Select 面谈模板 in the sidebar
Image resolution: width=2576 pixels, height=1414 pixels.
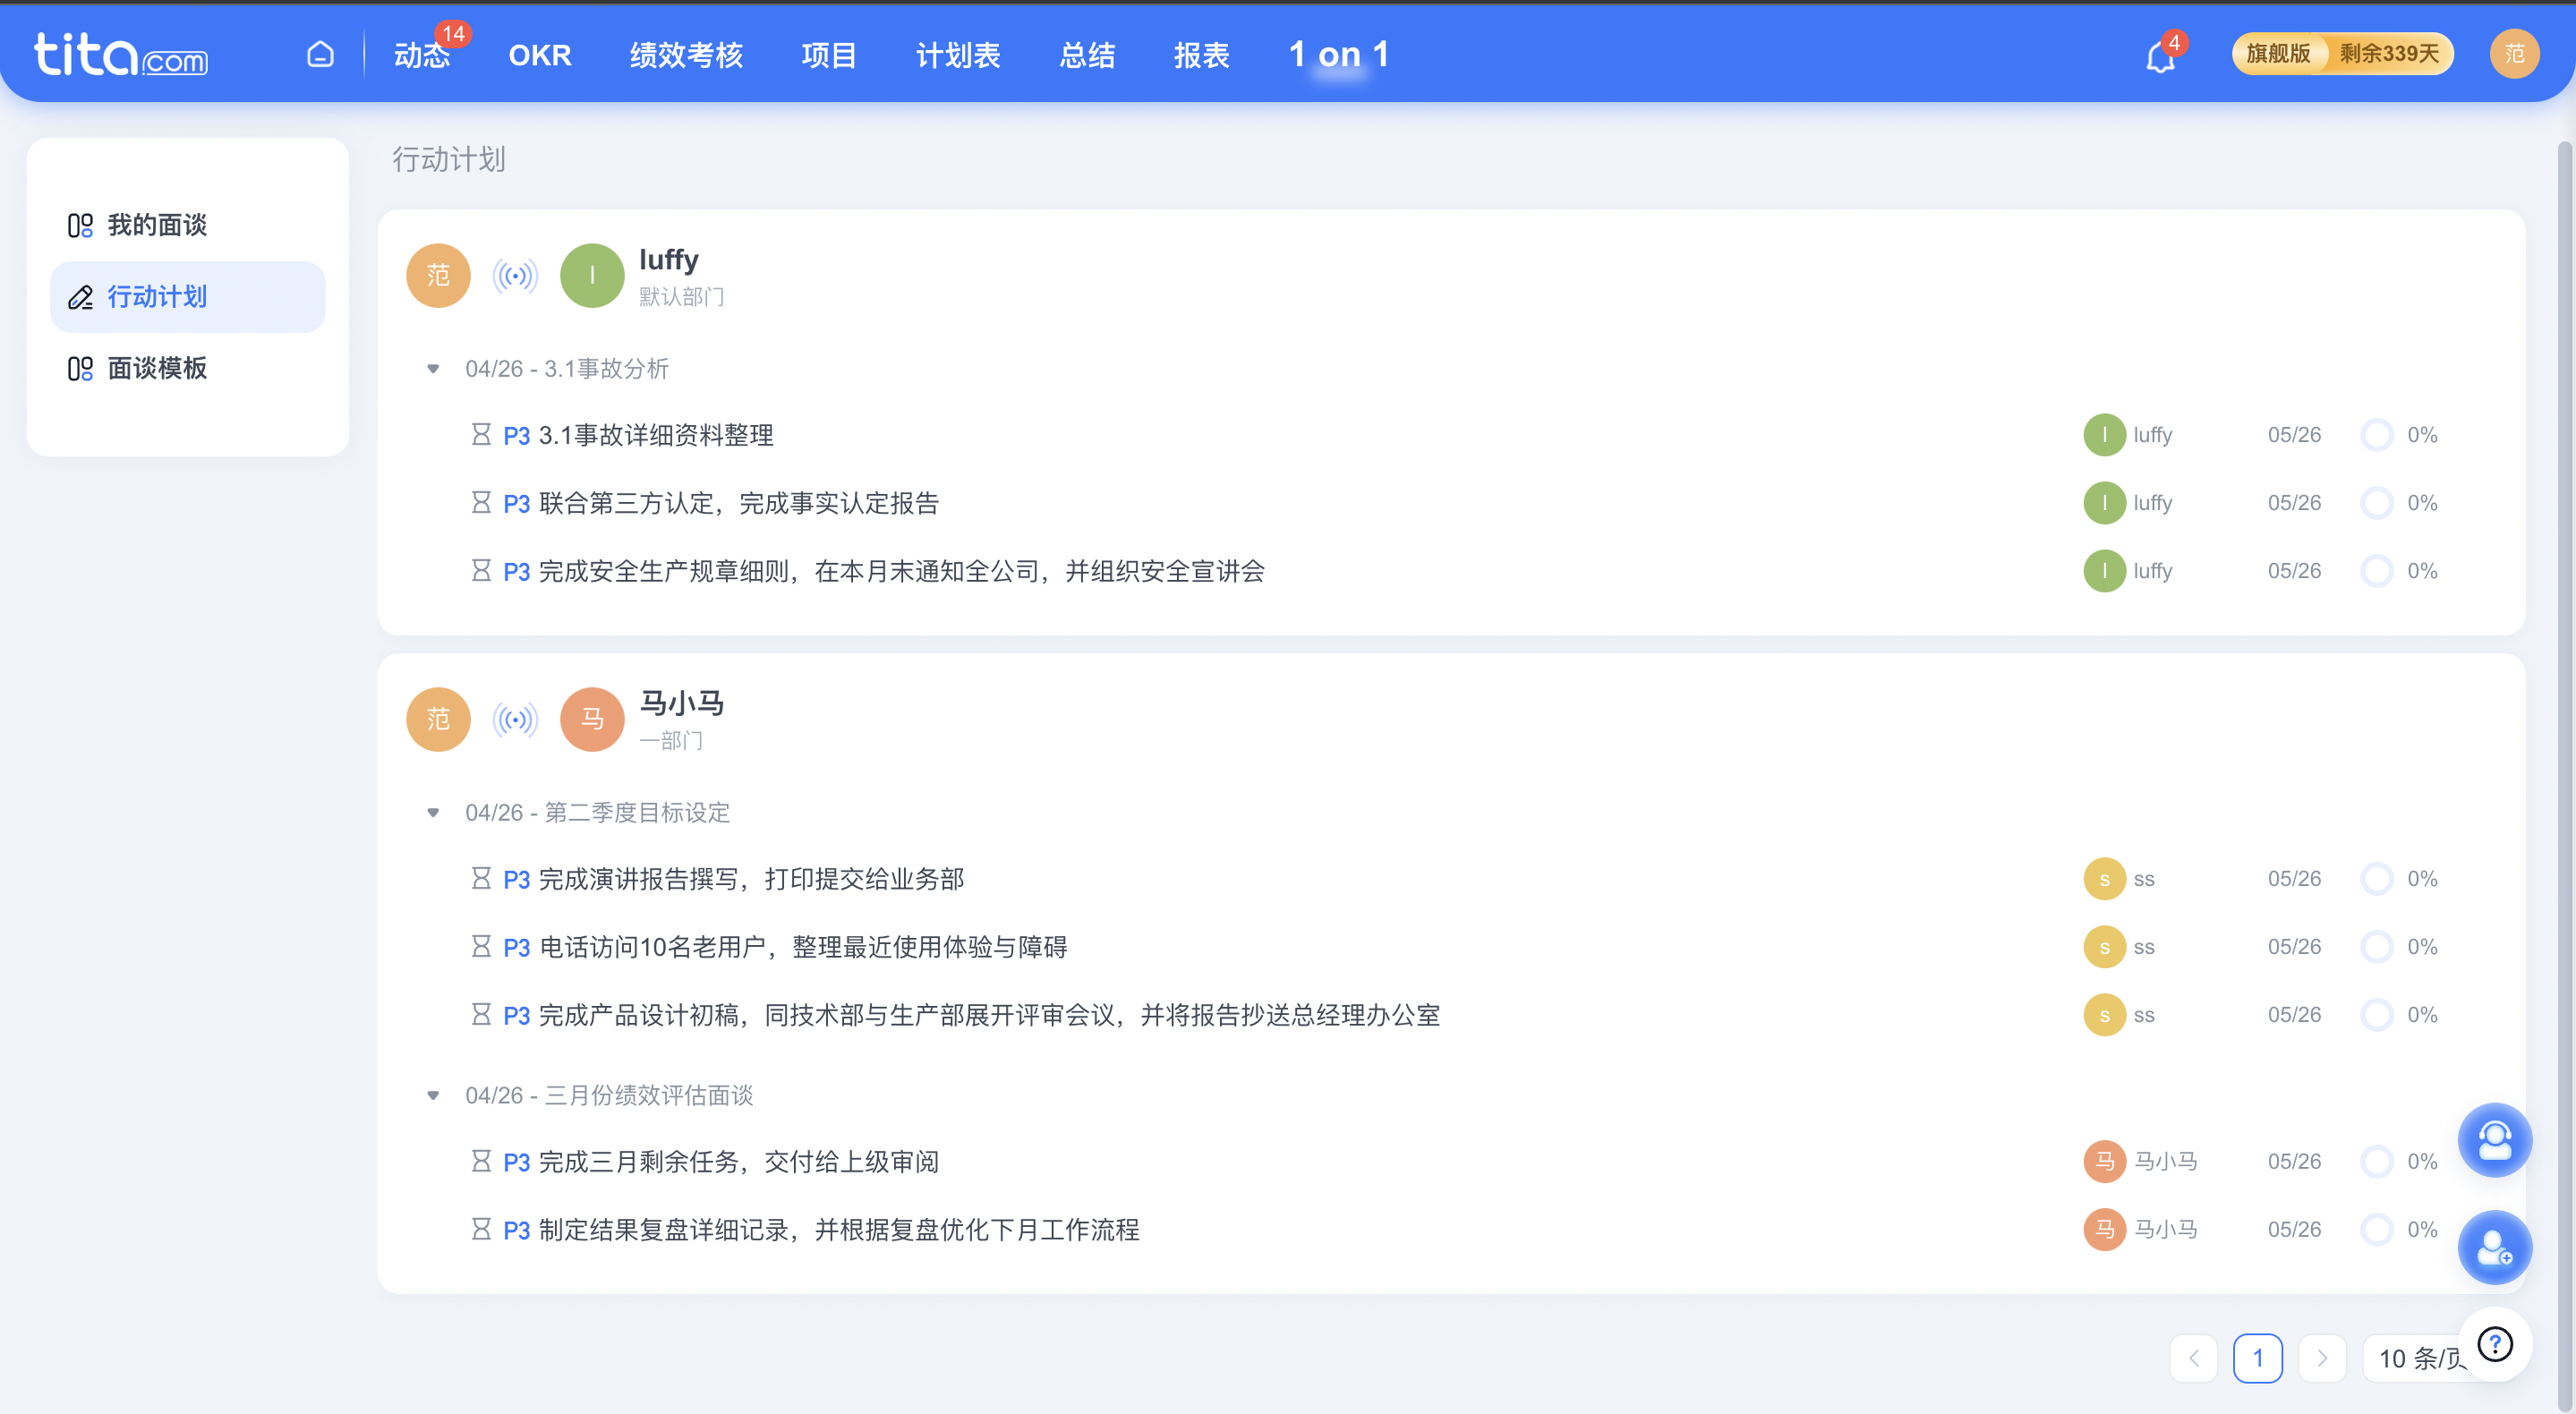coord(188,368)
